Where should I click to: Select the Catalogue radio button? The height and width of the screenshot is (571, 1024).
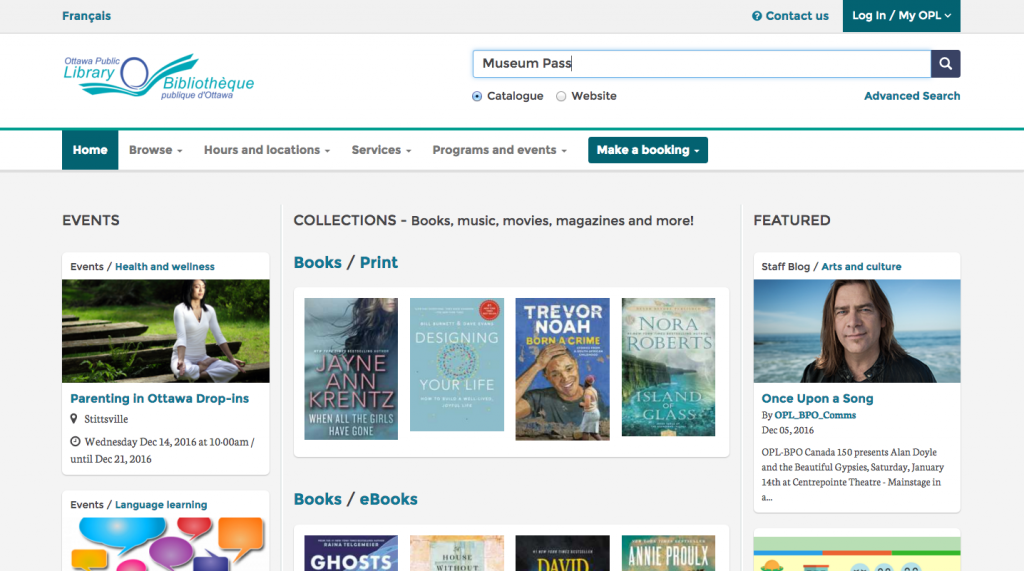tap(477, 97)
